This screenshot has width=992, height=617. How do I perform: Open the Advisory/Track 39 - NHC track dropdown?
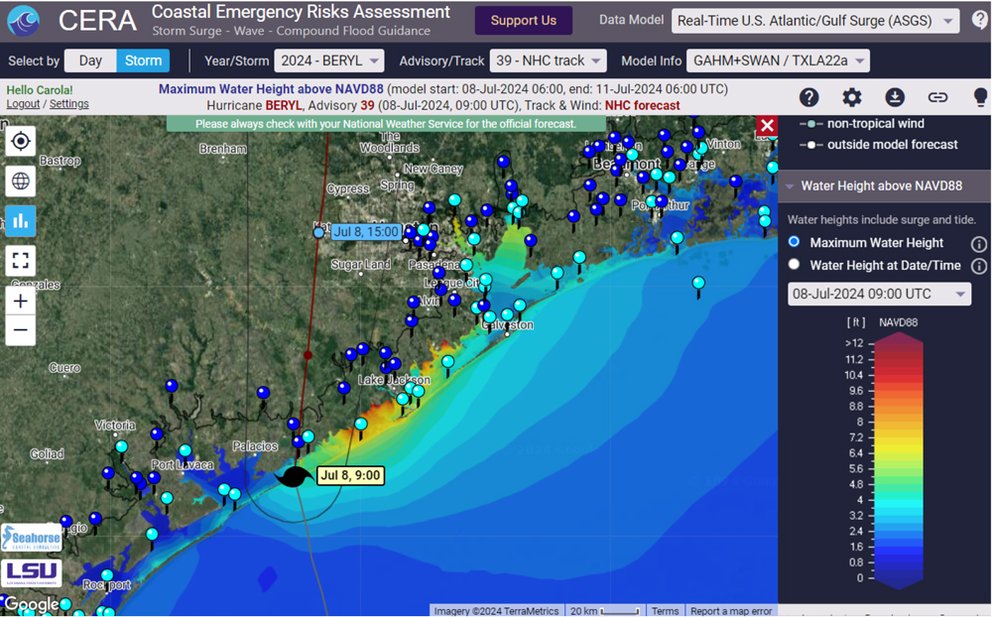[x=547, y=61]
